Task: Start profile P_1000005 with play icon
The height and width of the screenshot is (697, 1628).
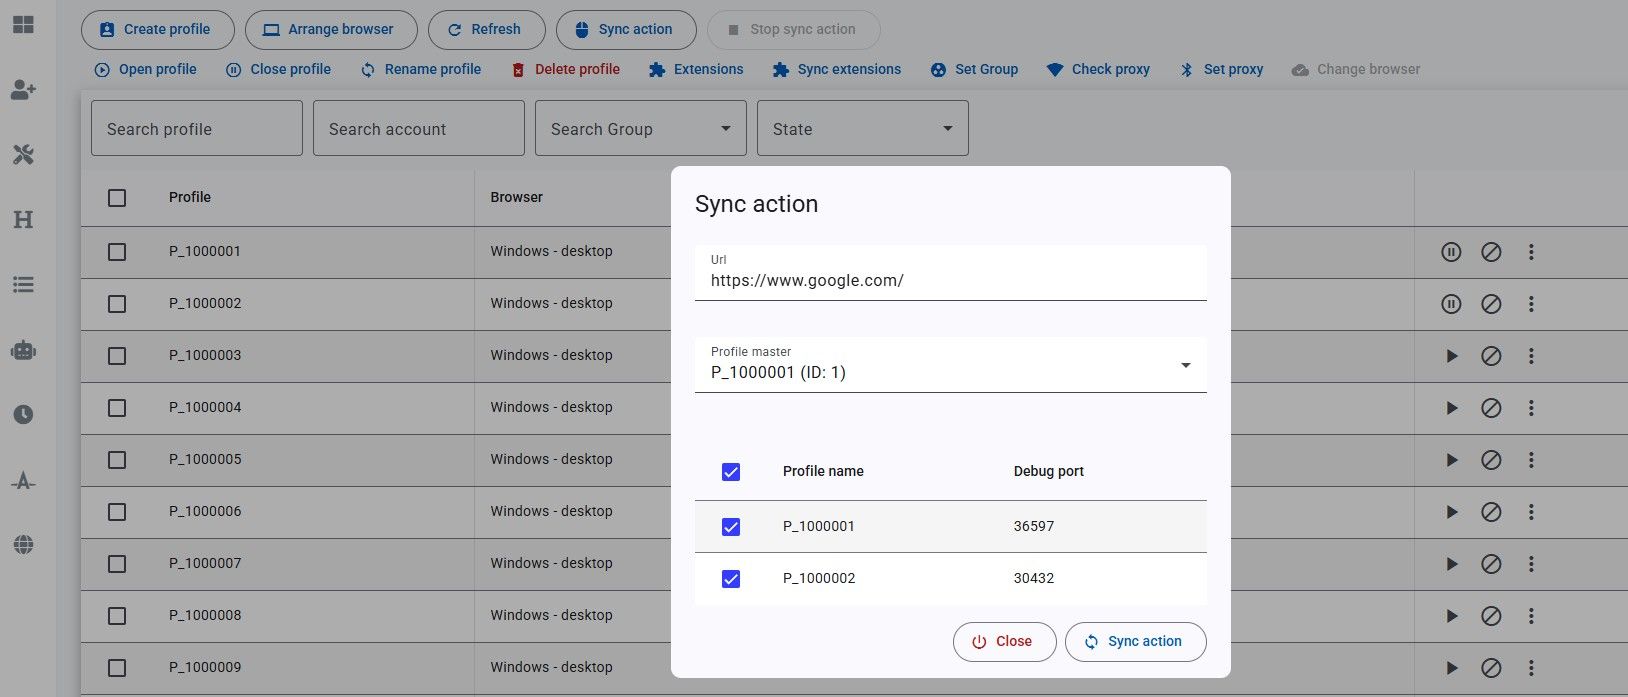Action: (1451, 460)
